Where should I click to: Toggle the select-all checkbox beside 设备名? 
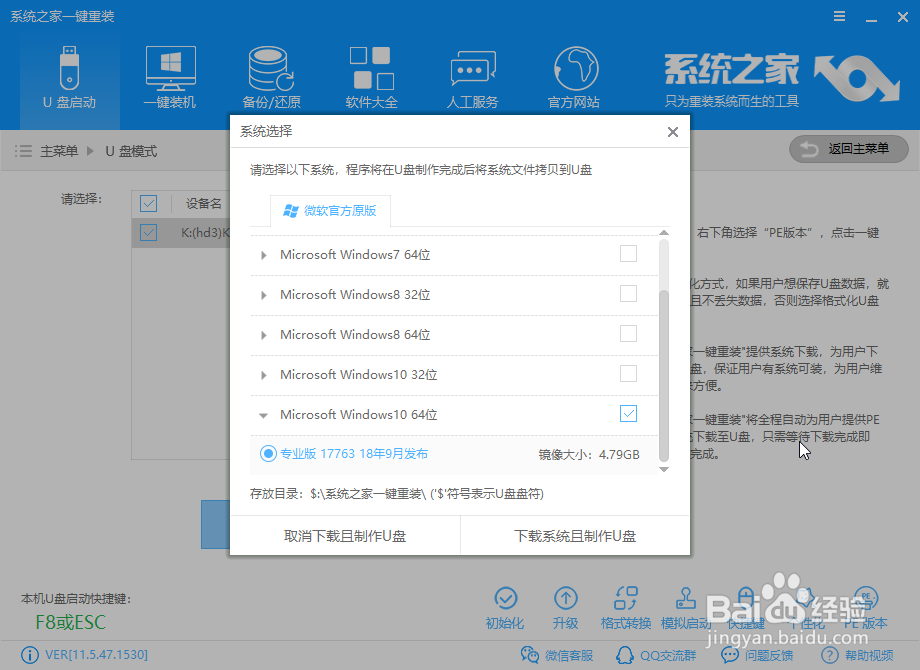coord(148,204)
